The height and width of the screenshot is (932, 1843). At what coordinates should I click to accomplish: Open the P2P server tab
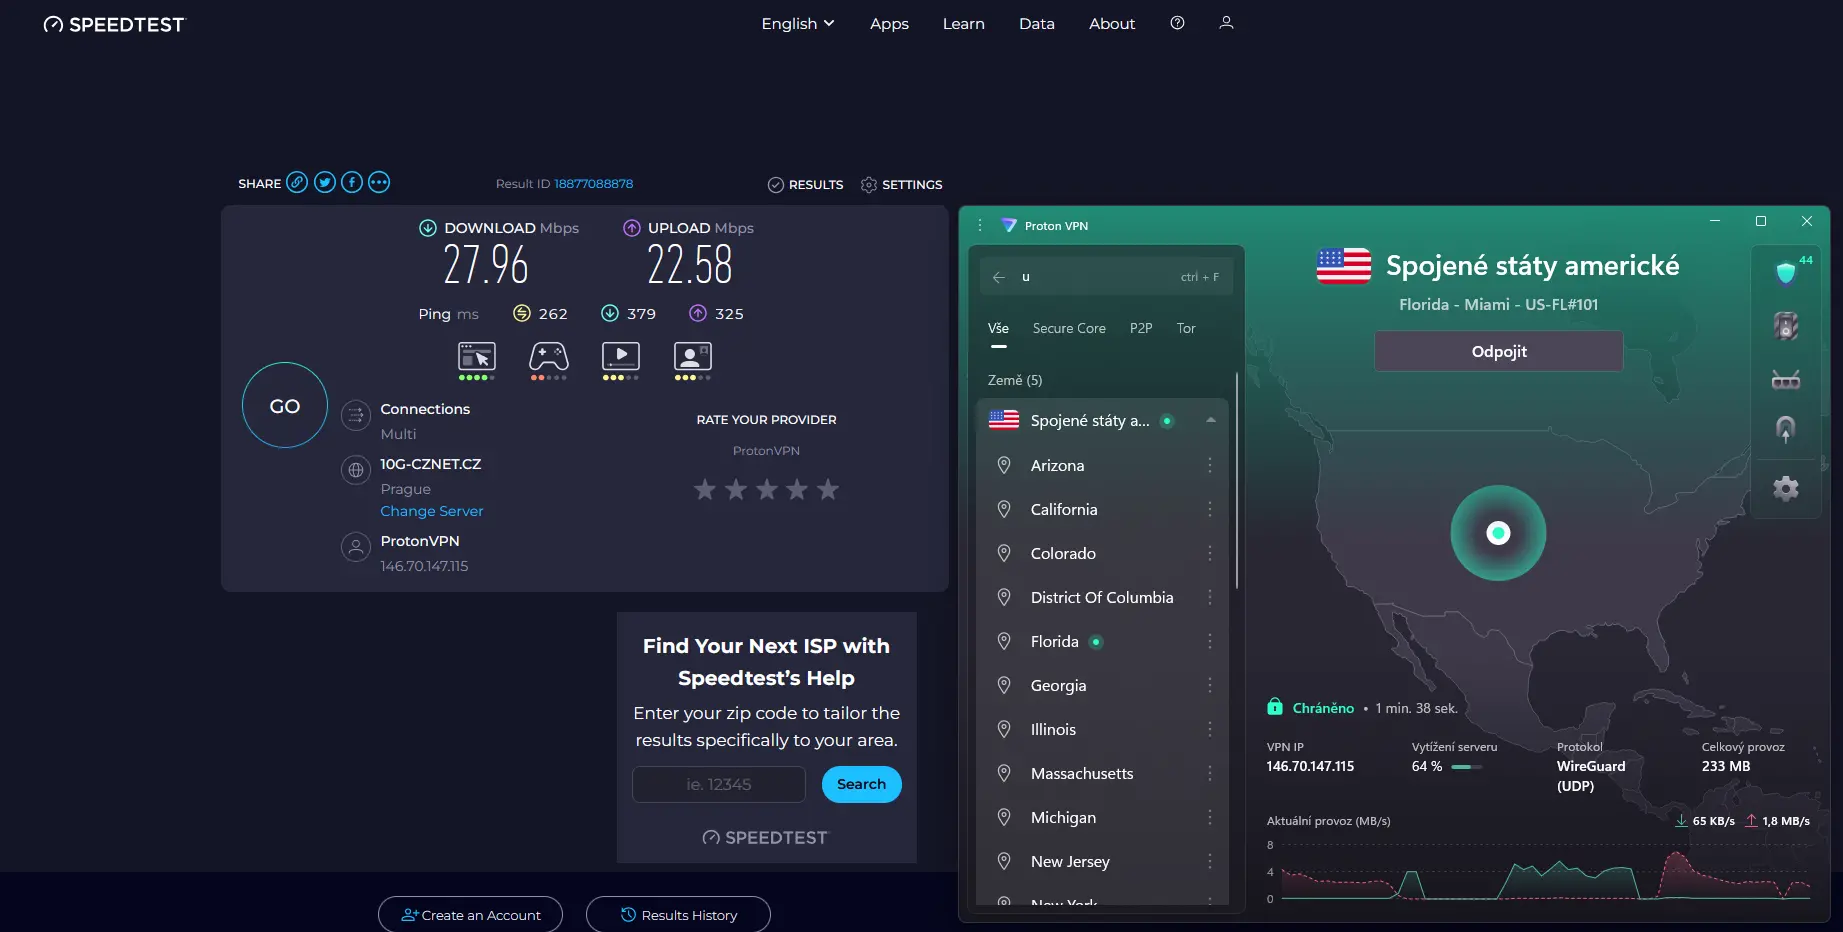(1140, 328)
